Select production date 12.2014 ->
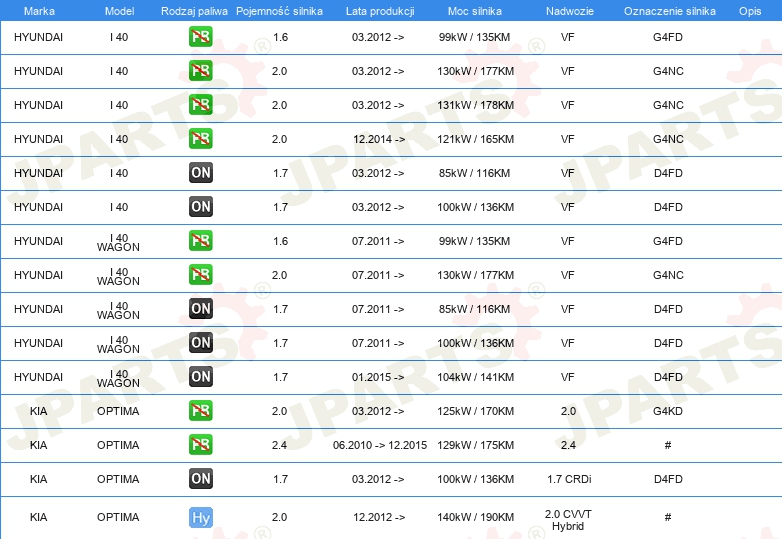Viewport: 782px width, 539px height. [379, 139]
